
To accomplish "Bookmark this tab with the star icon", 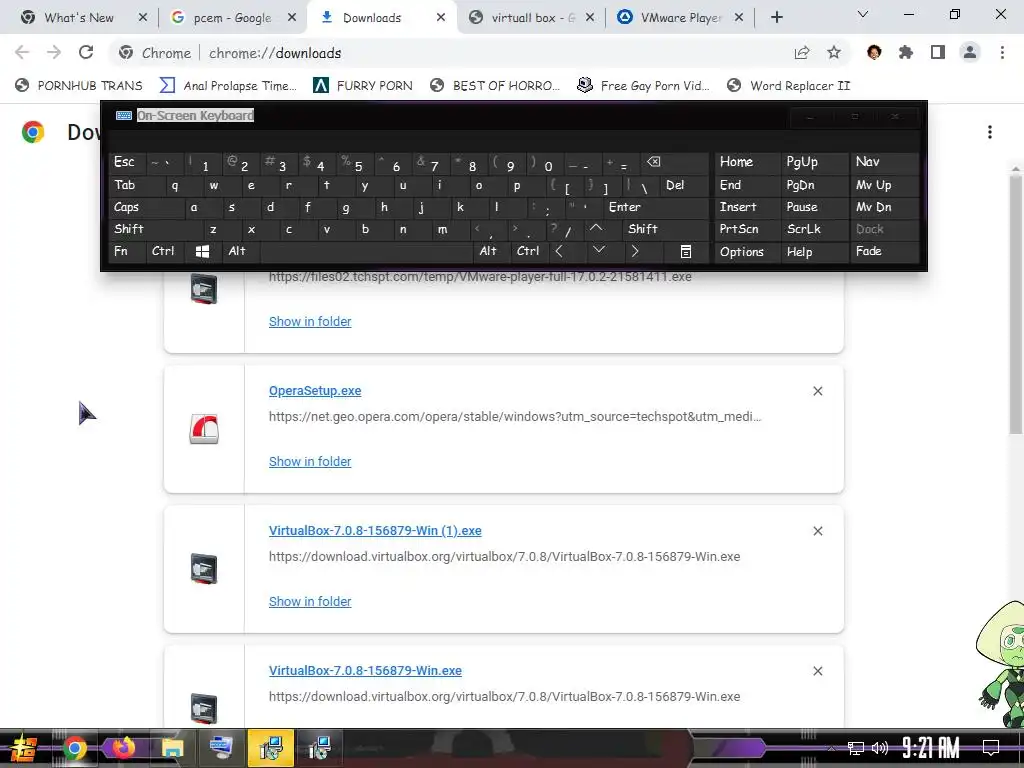I will tap(834, 52).
